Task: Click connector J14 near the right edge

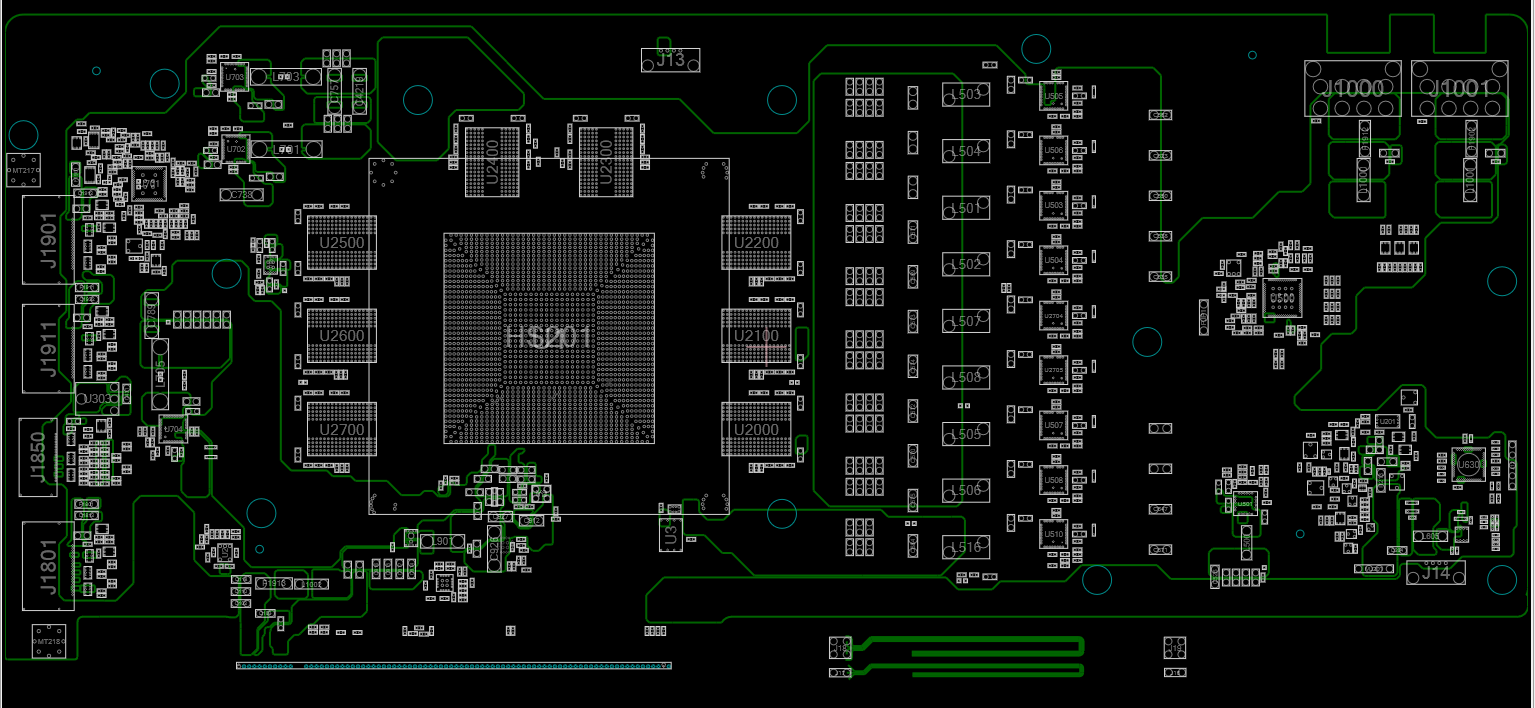Action: coord(1436,573)
